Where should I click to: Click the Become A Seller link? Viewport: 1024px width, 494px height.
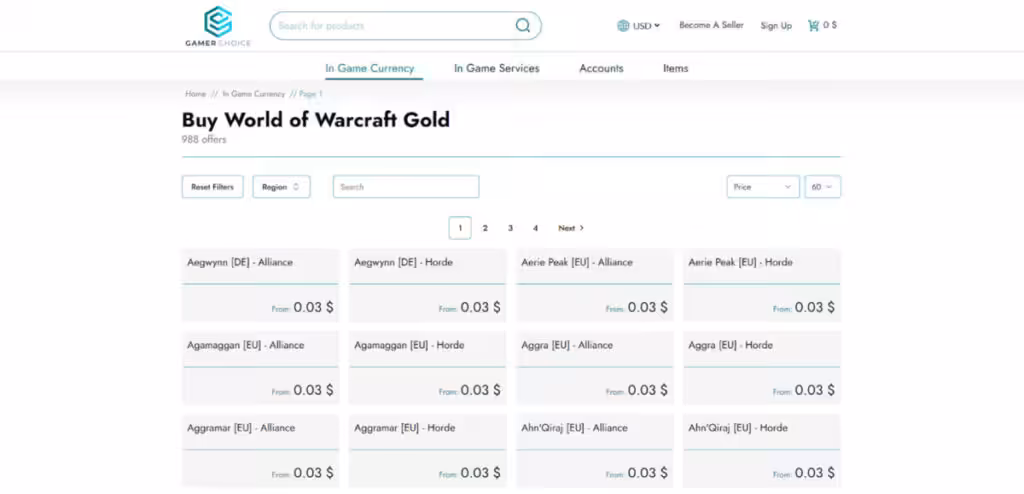pyautogui.click(x=711, y=26)
